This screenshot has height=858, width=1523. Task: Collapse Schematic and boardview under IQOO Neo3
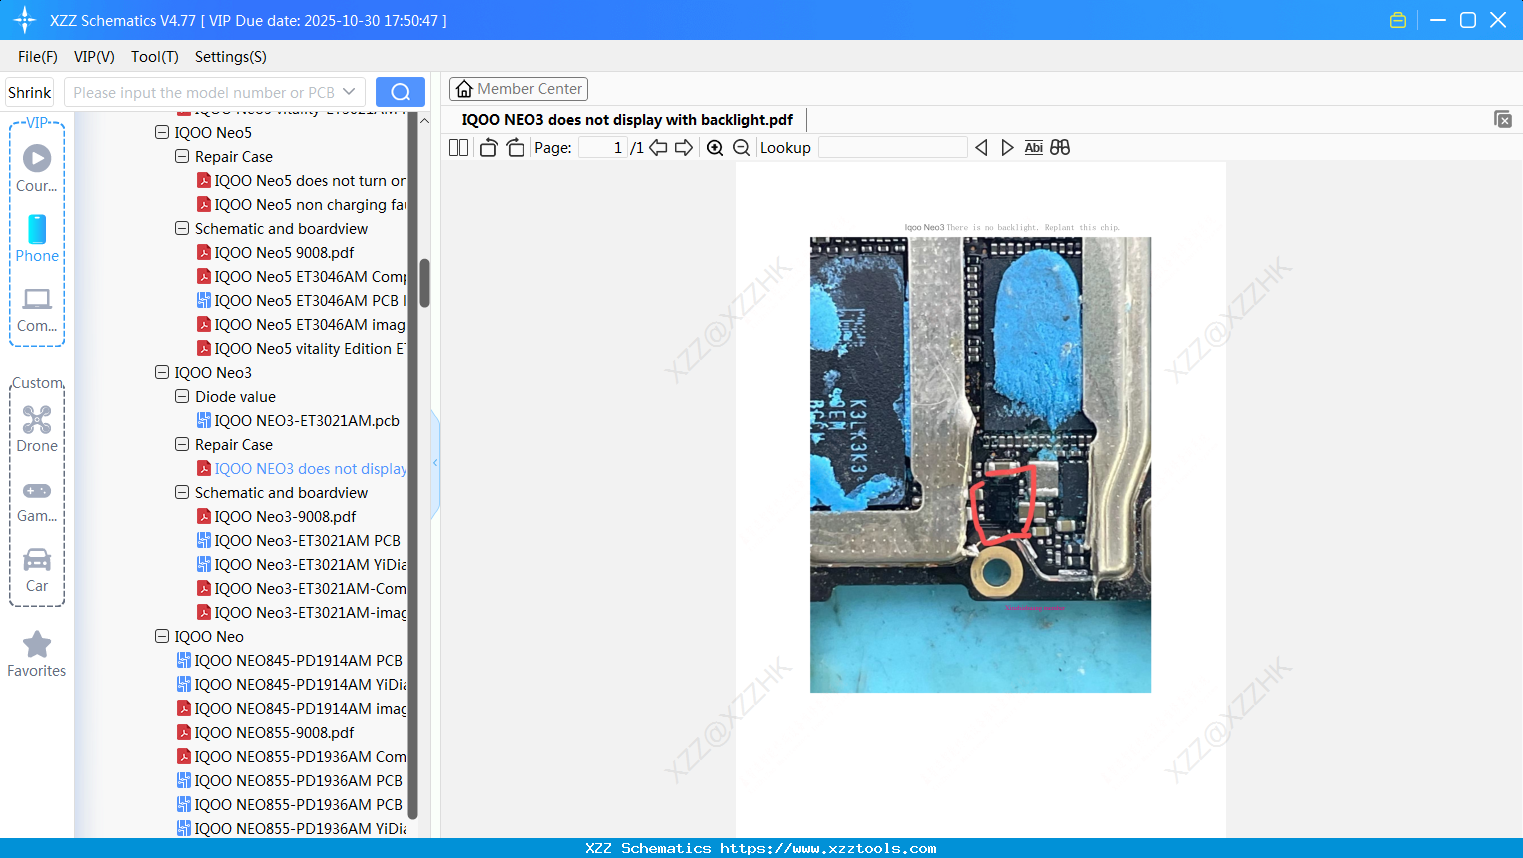[182, 492]
